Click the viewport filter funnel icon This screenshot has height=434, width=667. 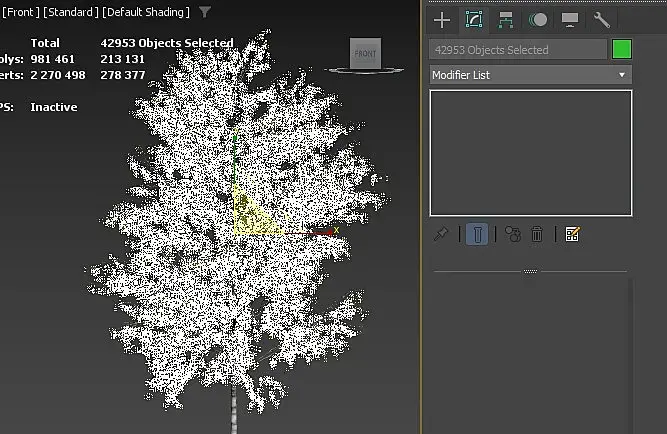click(x=205, y=11)
